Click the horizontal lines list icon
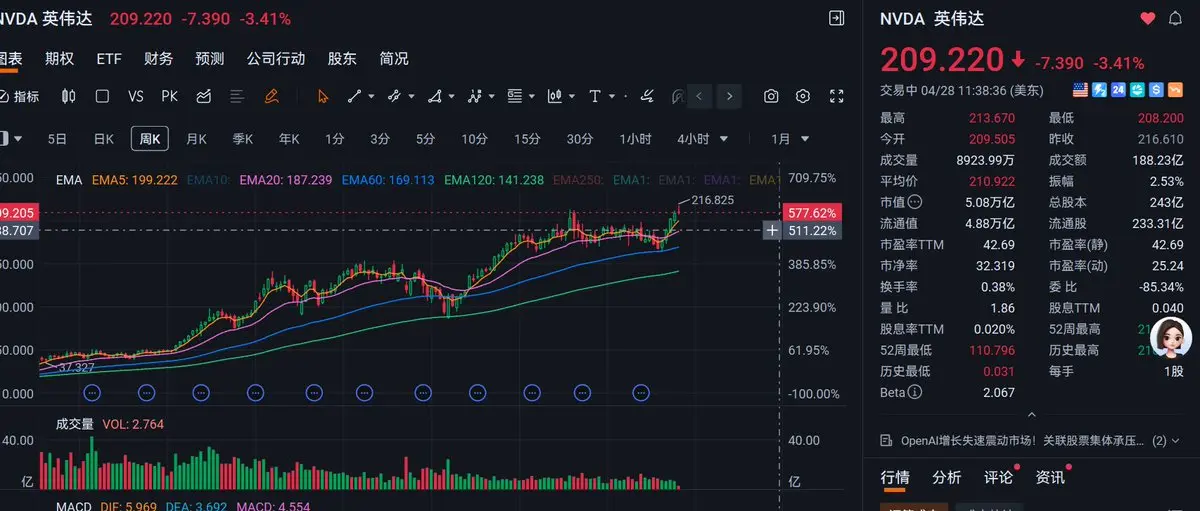The image size is (1200, 511). (x=237, y=96)
